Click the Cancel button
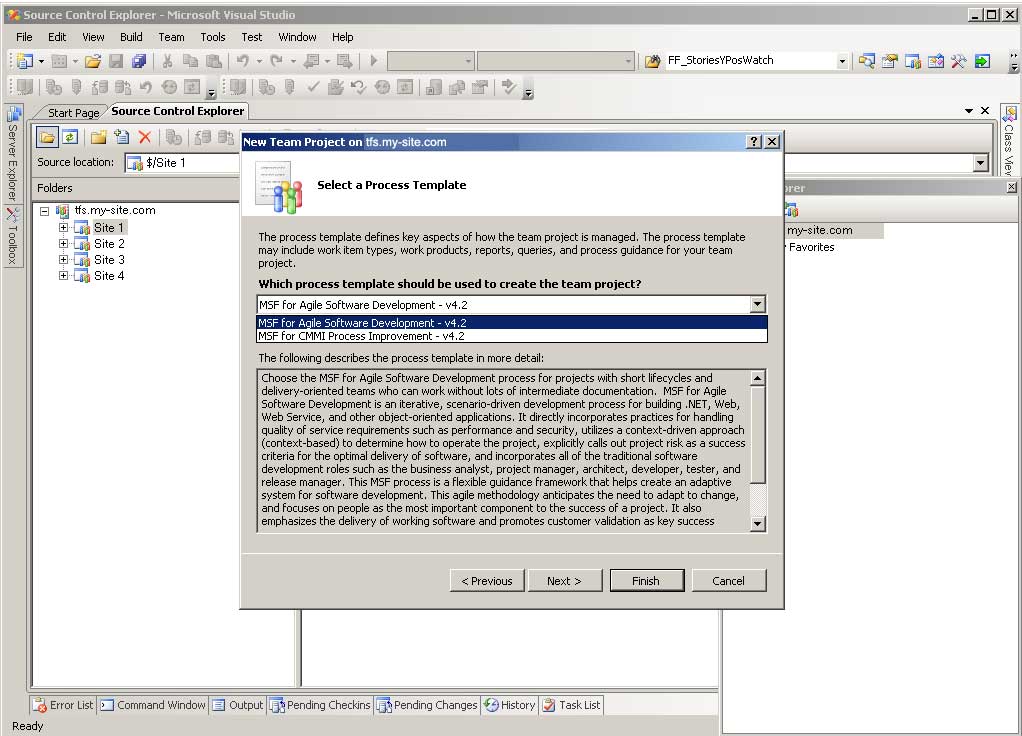Image resolution: width=1022 pixels, height=736 pixels. coord(729,581)
